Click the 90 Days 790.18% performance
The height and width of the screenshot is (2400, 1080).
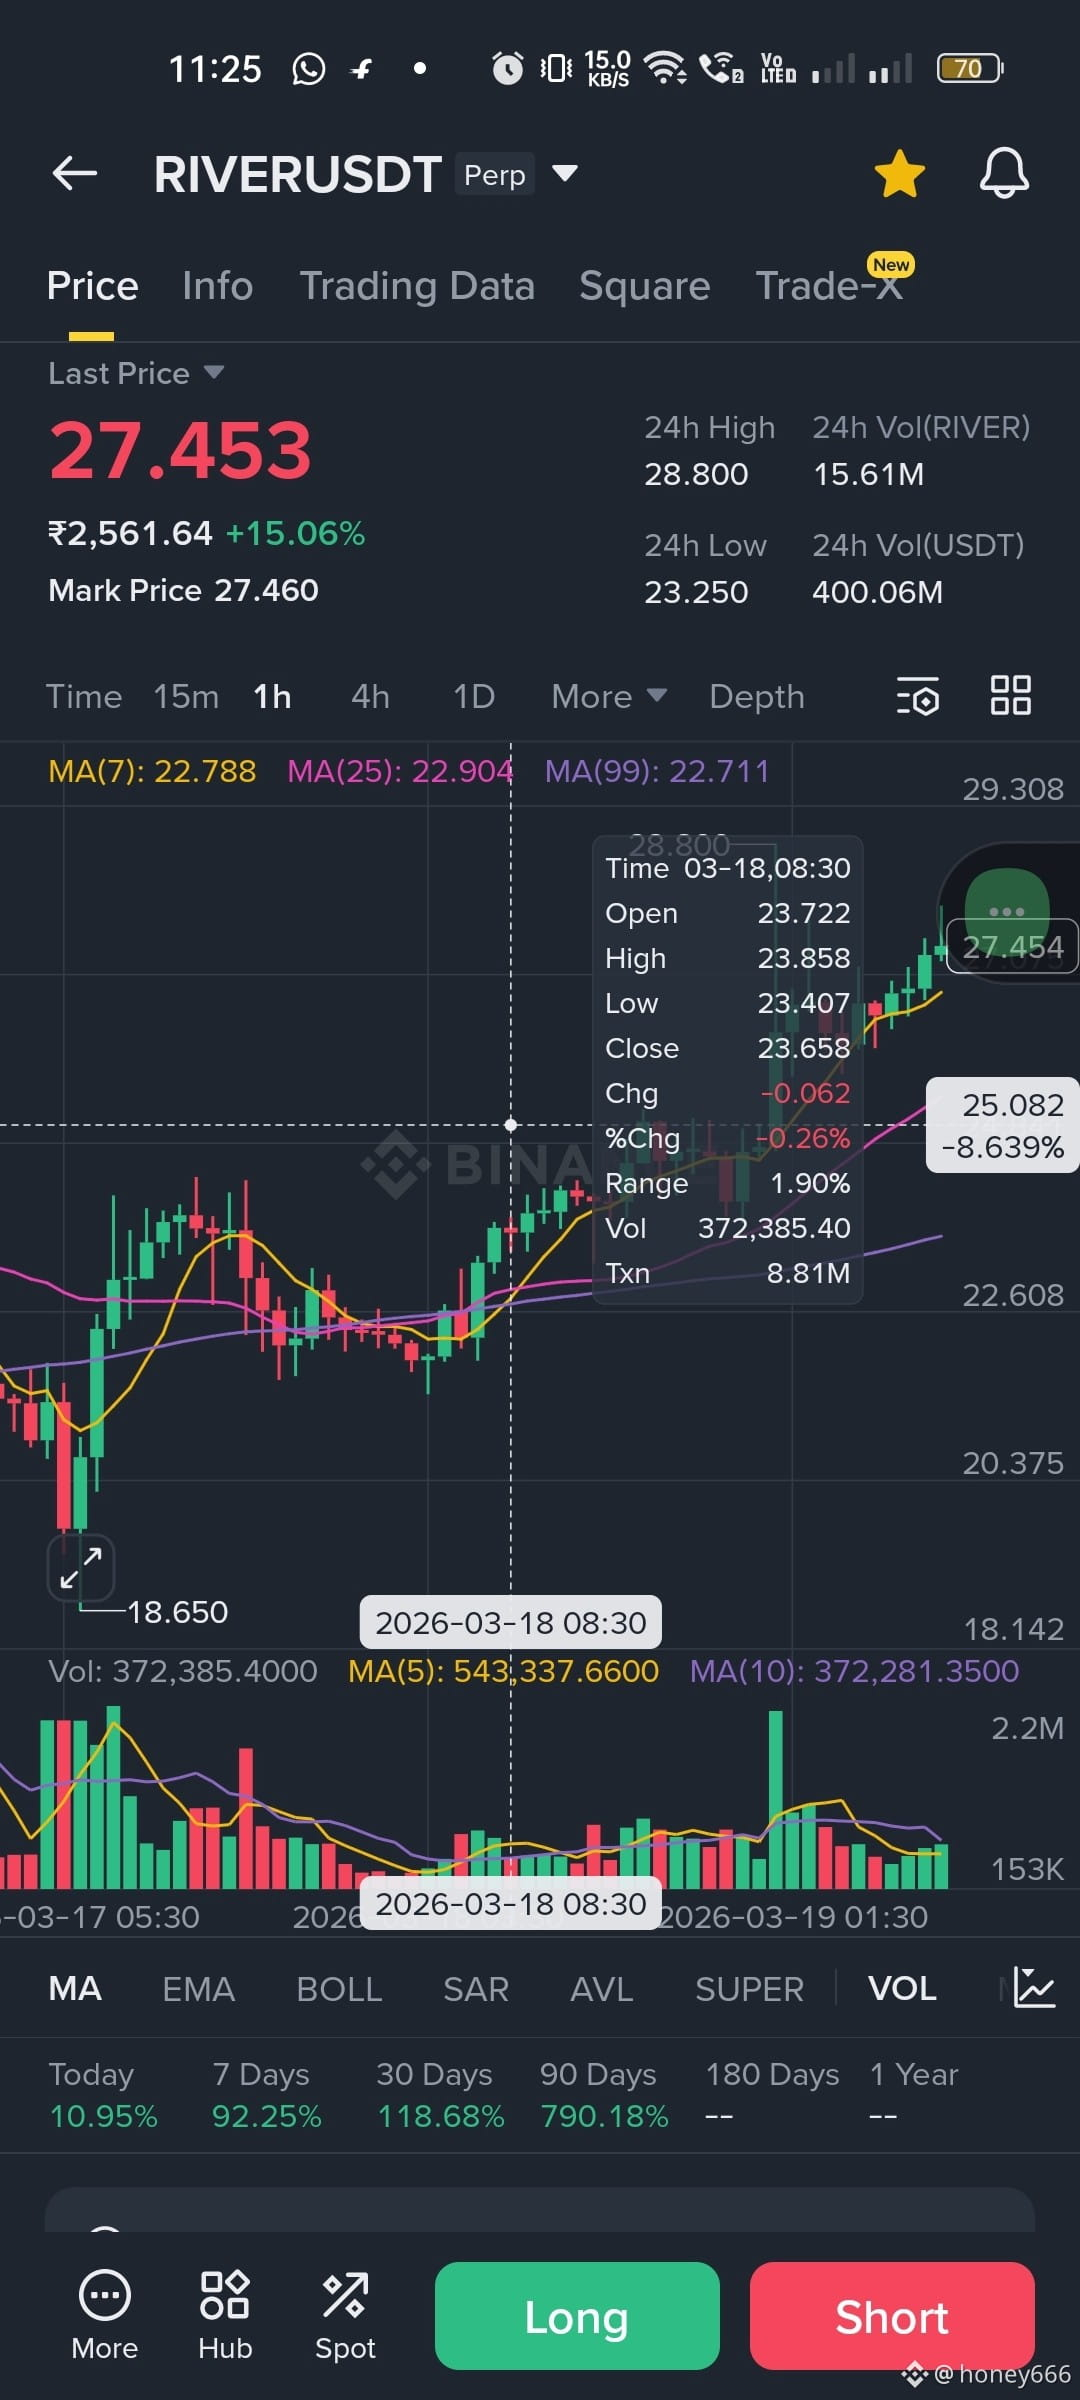tap(604, 2095)
